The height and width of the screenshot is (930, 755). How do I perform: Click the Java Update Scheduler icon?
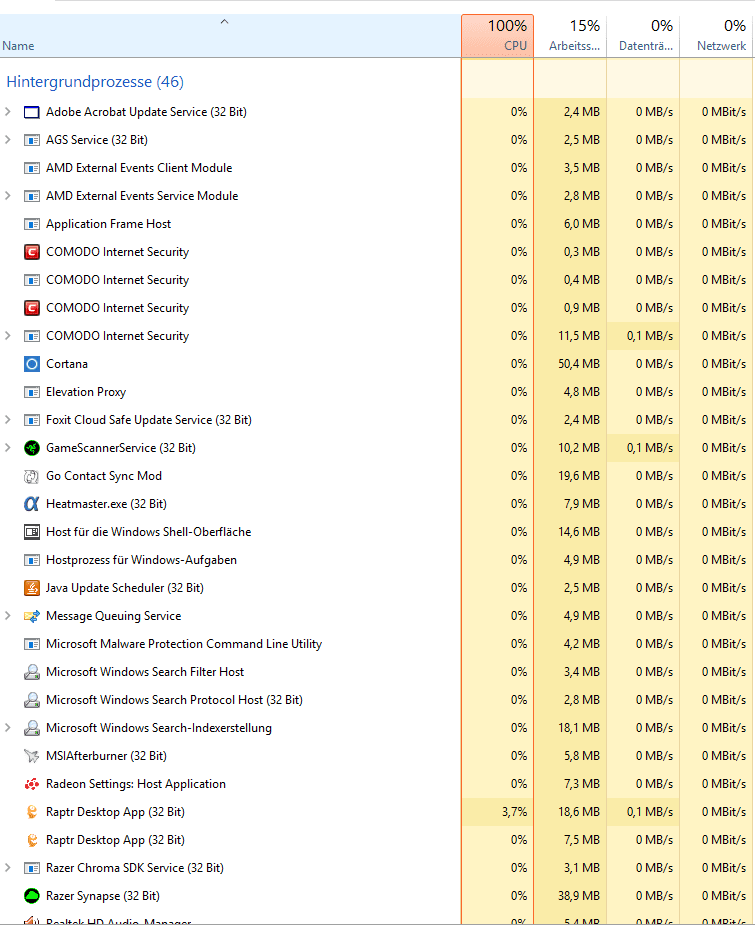(31, 588)
